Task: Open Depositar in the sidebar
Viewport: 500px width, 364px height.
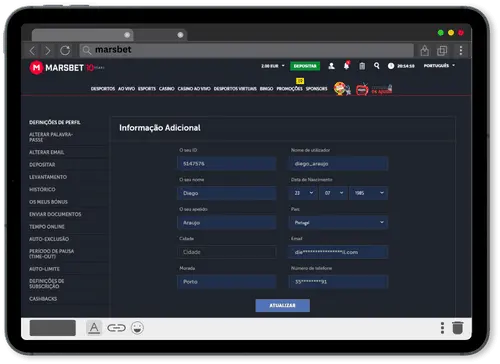Action: pos(42,165)
